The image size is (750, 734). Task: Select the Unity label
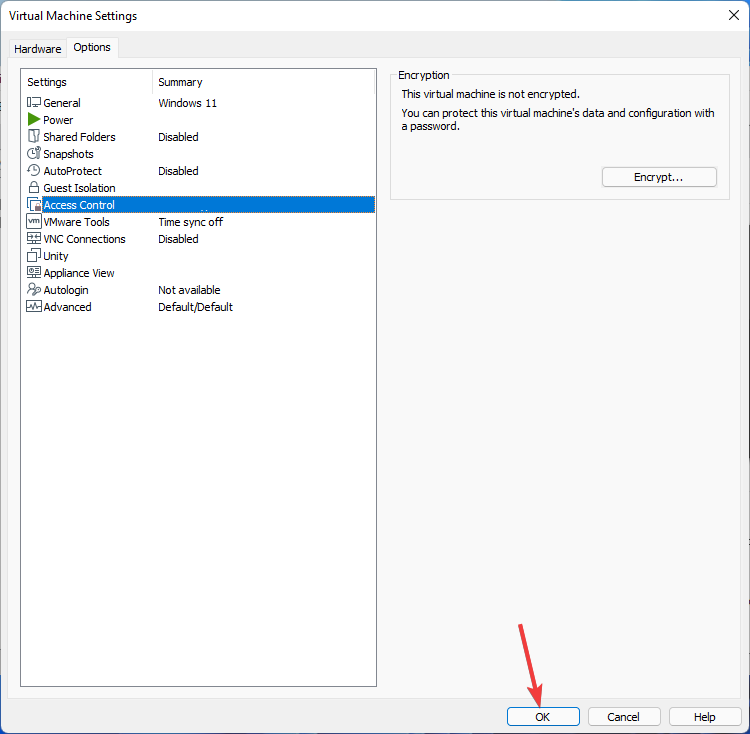pos(56,256)
